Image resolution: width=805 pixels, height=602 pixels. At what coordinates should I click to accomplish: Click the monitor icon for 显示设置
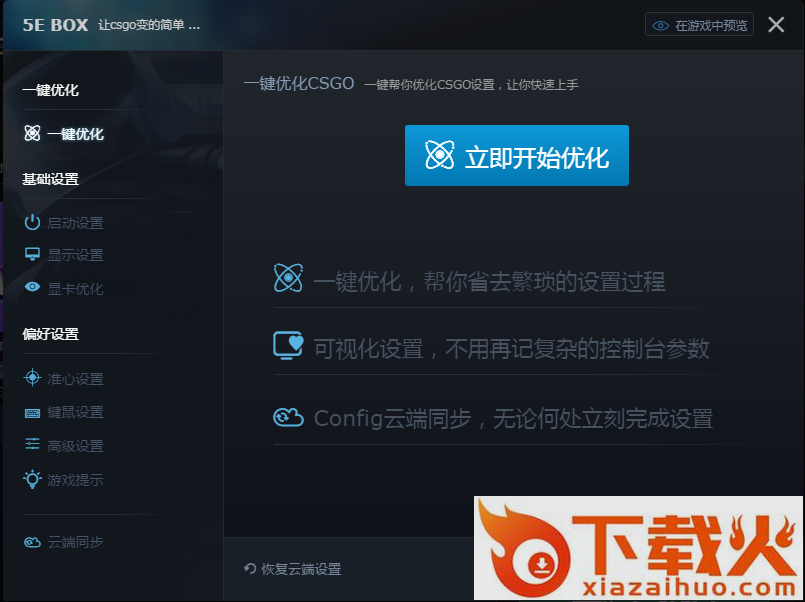pyautogui.click(x=32, y=255)
